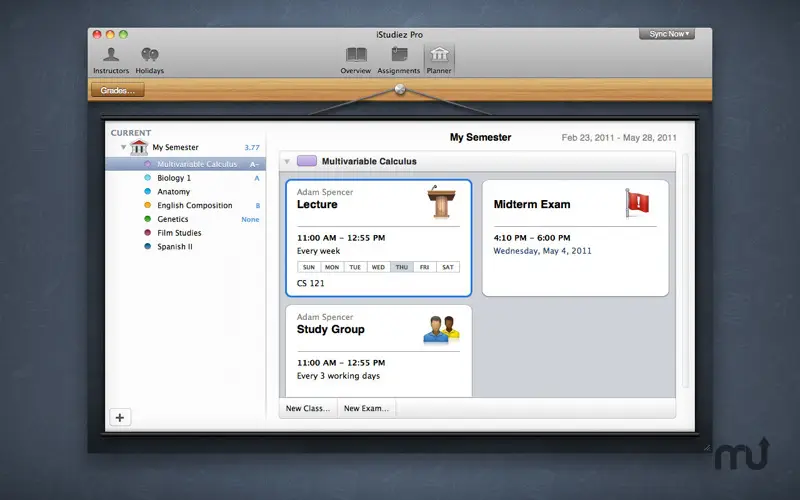The height and width of the screenshot is (500, 800).
Task: Click Every 3 working days text
Action: coord(338,376)
